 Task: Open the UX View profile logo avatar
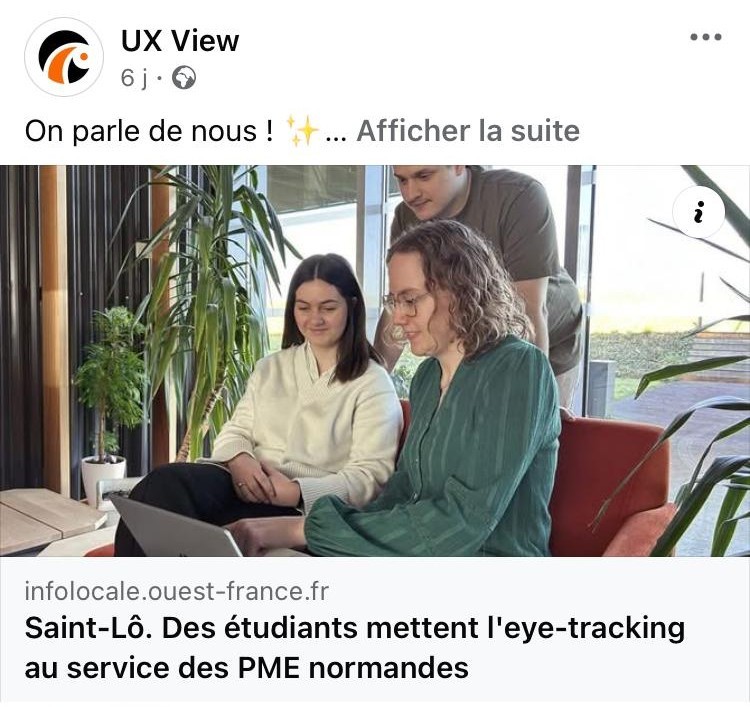64,57
